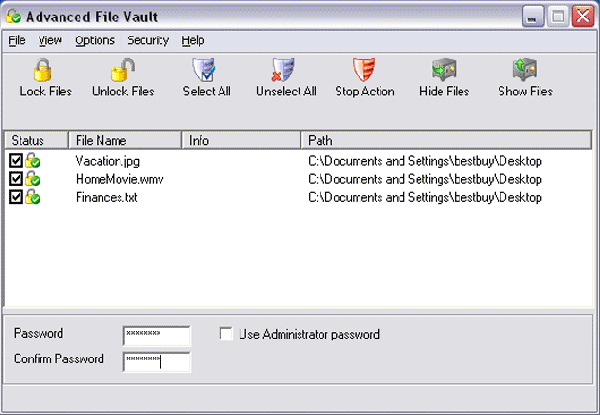Minimize the Advanced File Vault window
The image size is (600, 415).
click(x=533, y=16)
